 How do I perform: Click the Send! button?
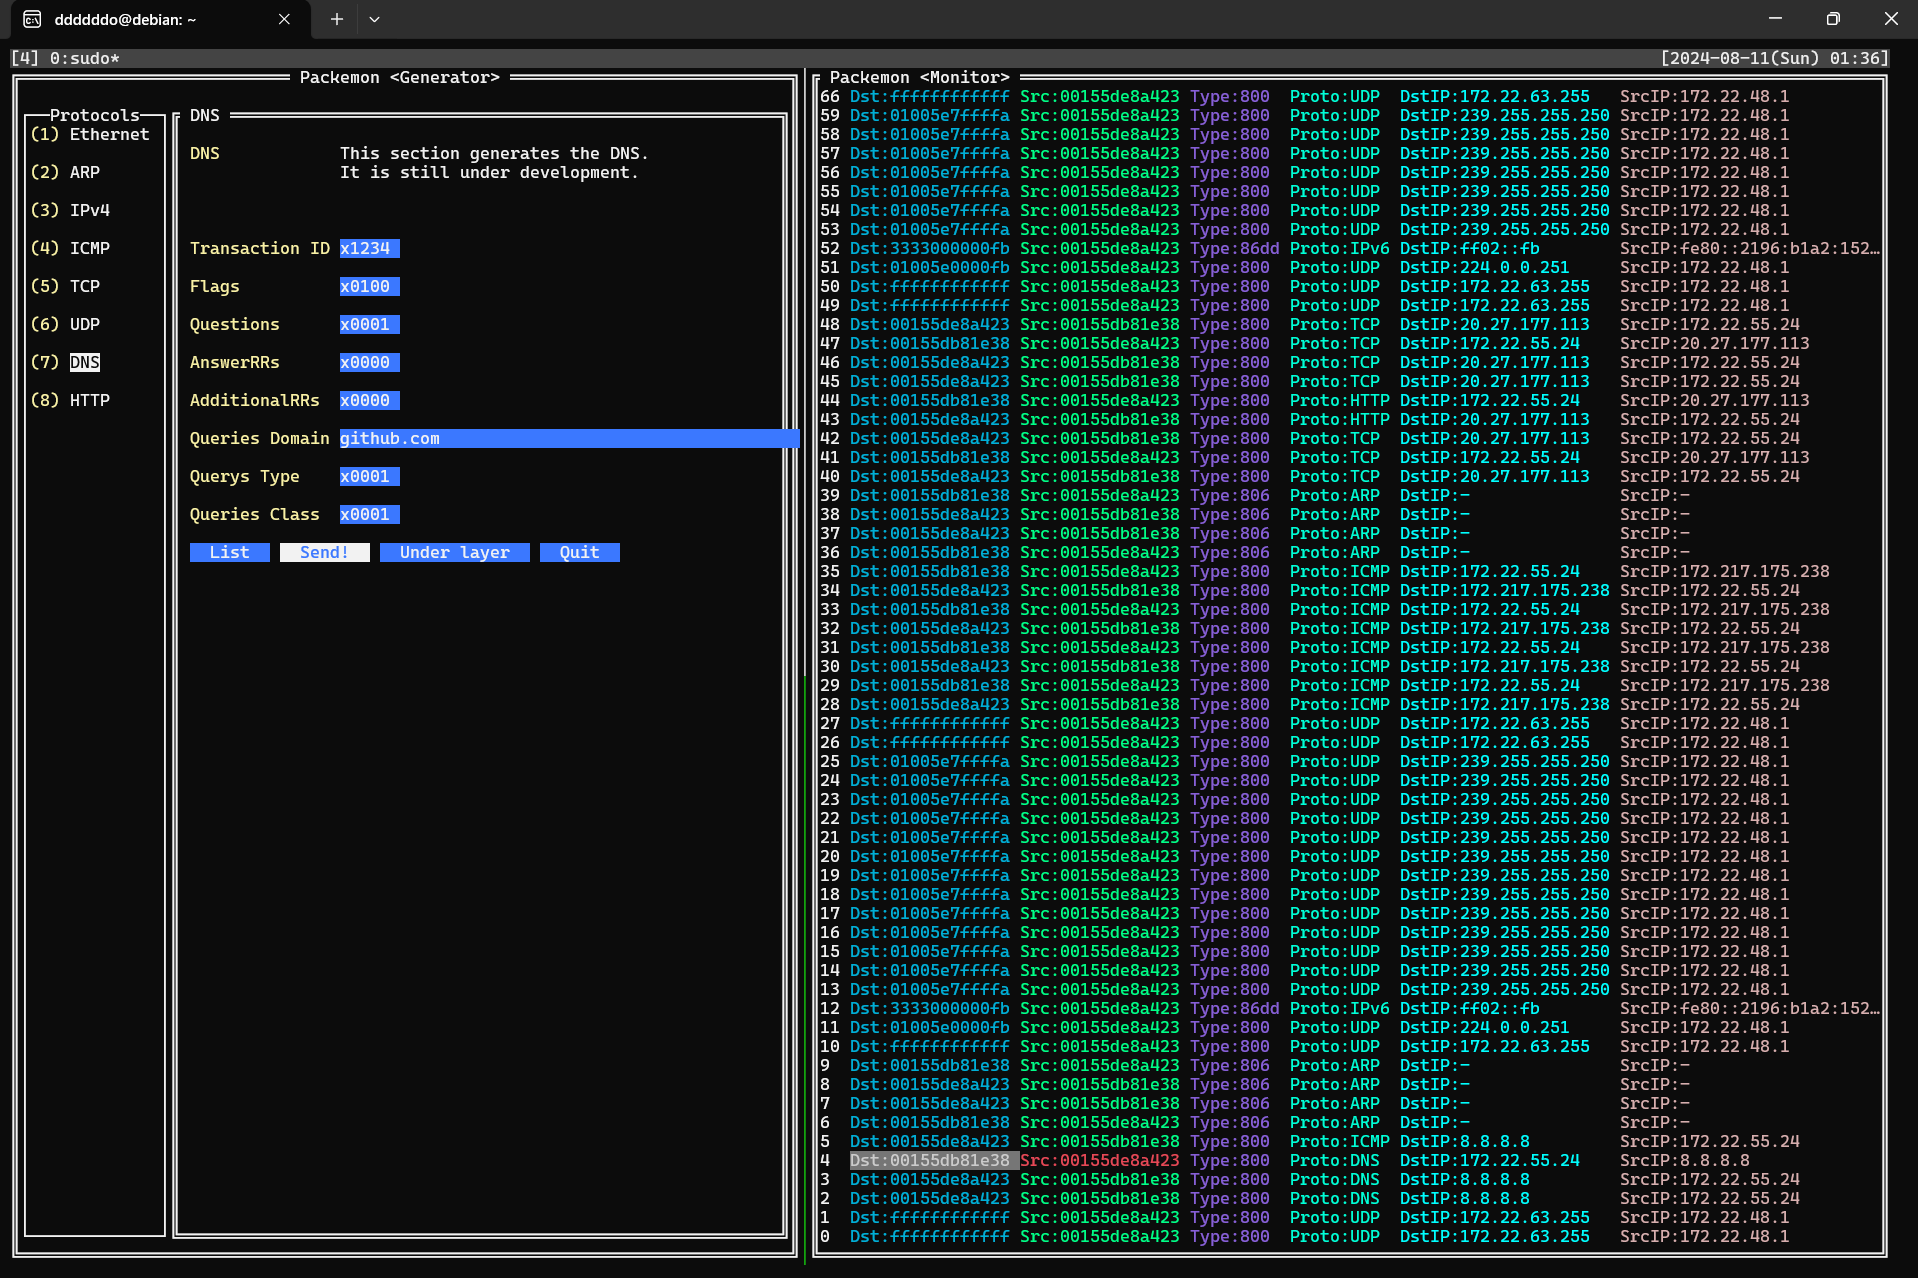[325, 552]
